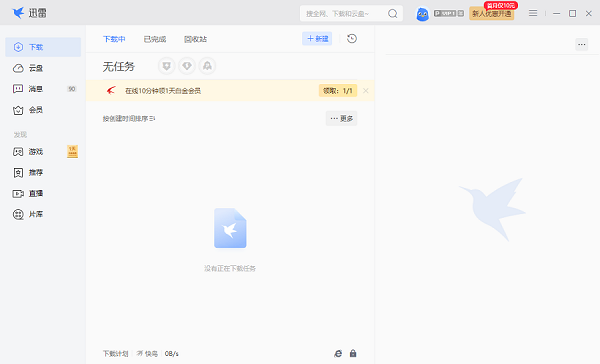Click the 无任务 heading text
The image size is (600, 364).
tap(119, 67)
